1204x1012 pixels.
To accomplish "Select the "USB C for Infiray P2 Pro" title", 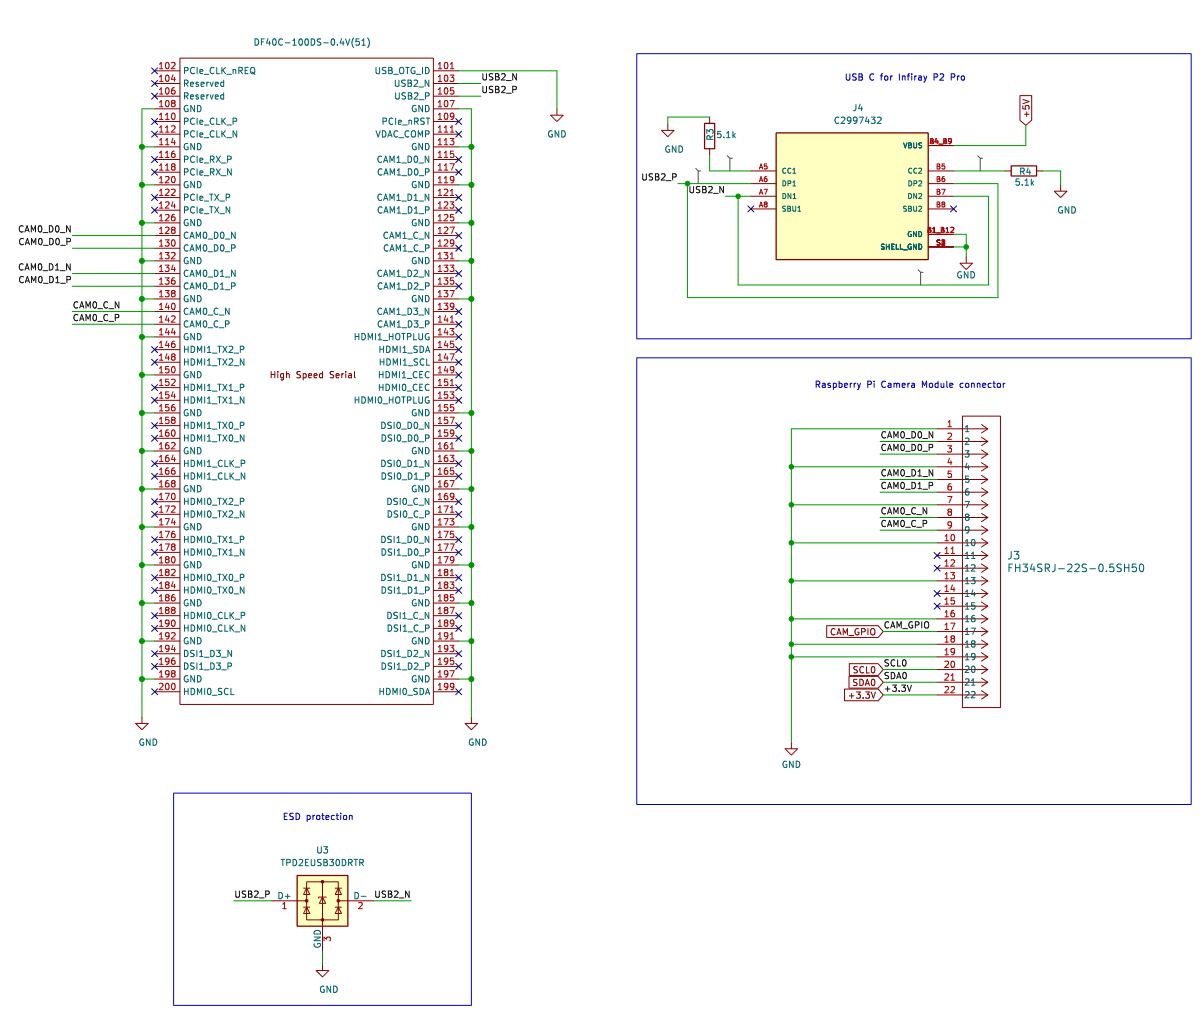I will pyautogui.click(x=905, y=77).
